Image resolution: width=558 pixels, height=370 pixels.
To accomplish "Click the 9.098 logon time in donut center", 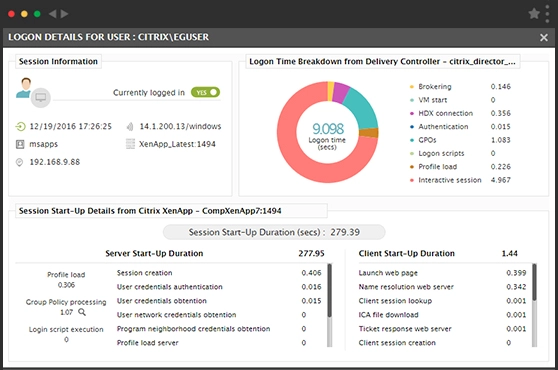I will [x=328, y=128].
